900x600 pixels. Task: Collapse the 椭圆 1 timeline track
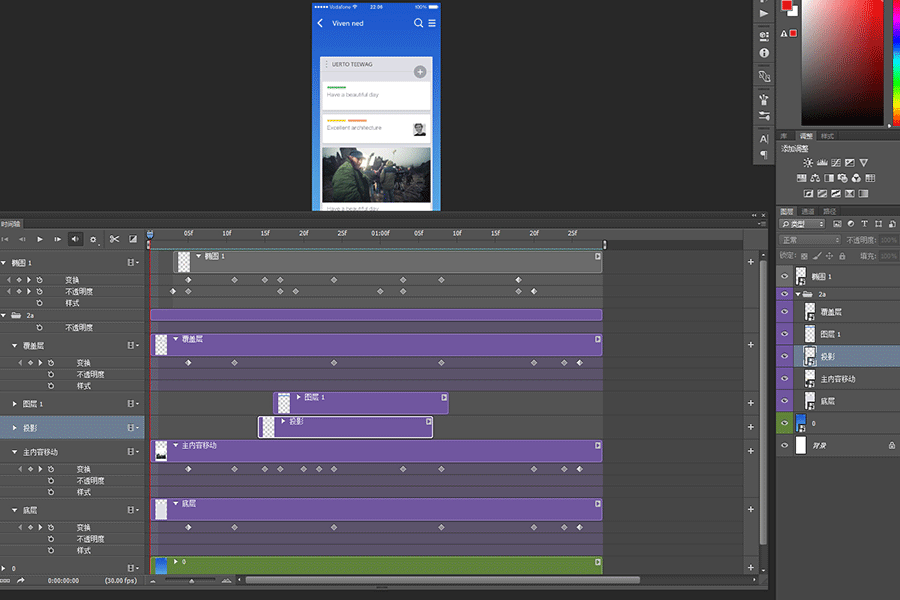[x=3, y=263]
